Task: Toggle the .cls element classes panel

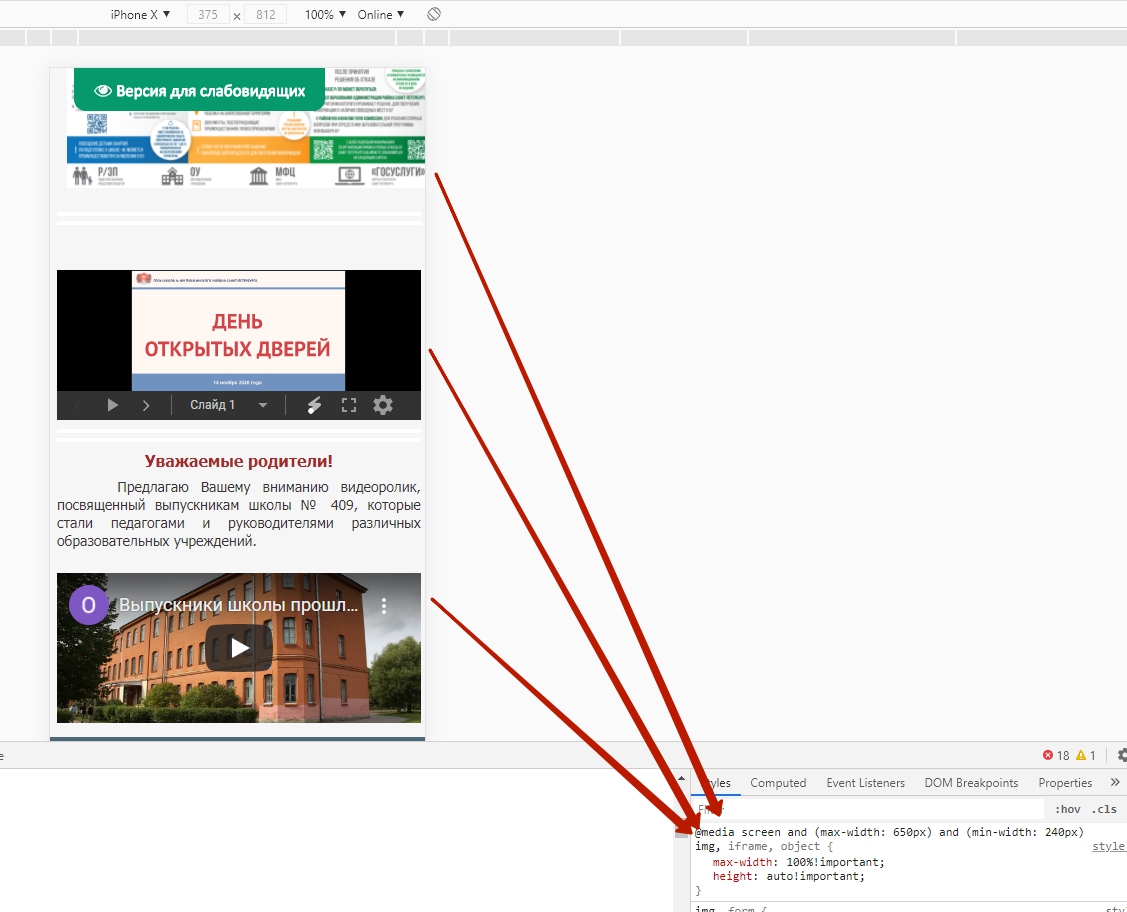Action: 1104,809
